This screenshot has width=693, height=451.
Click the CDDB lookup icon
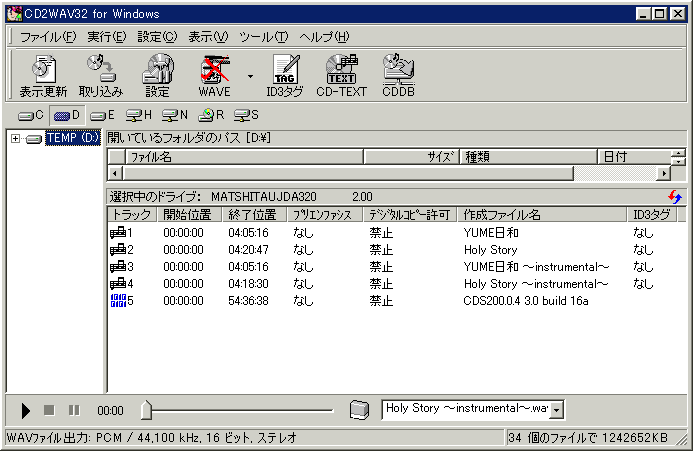398,75
